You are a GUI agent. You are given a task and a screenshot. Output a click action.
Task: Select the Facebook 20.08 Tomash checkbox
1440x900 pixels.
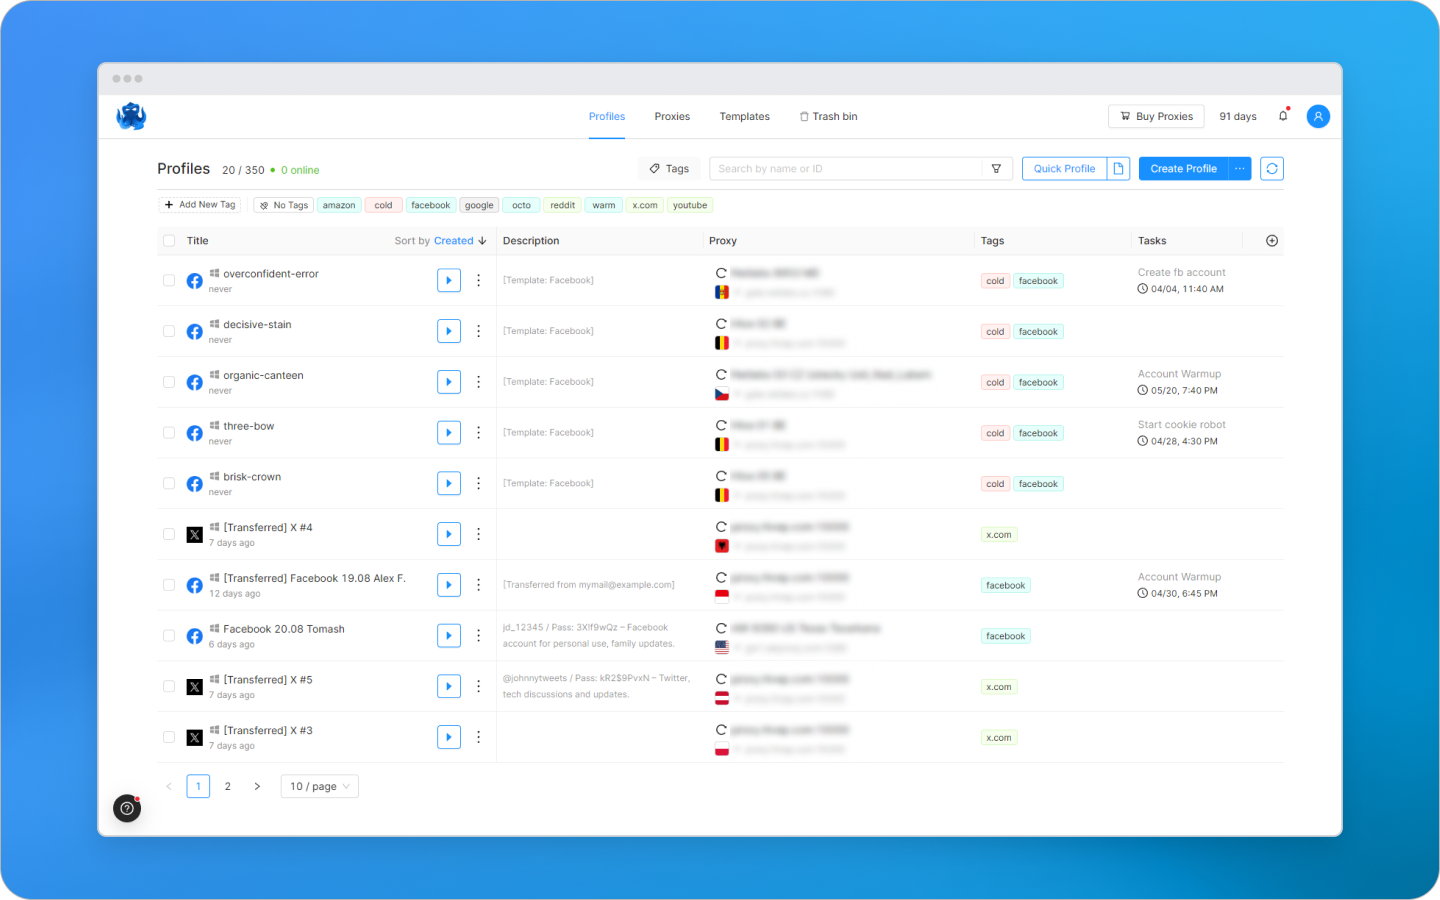click(169, 636)
